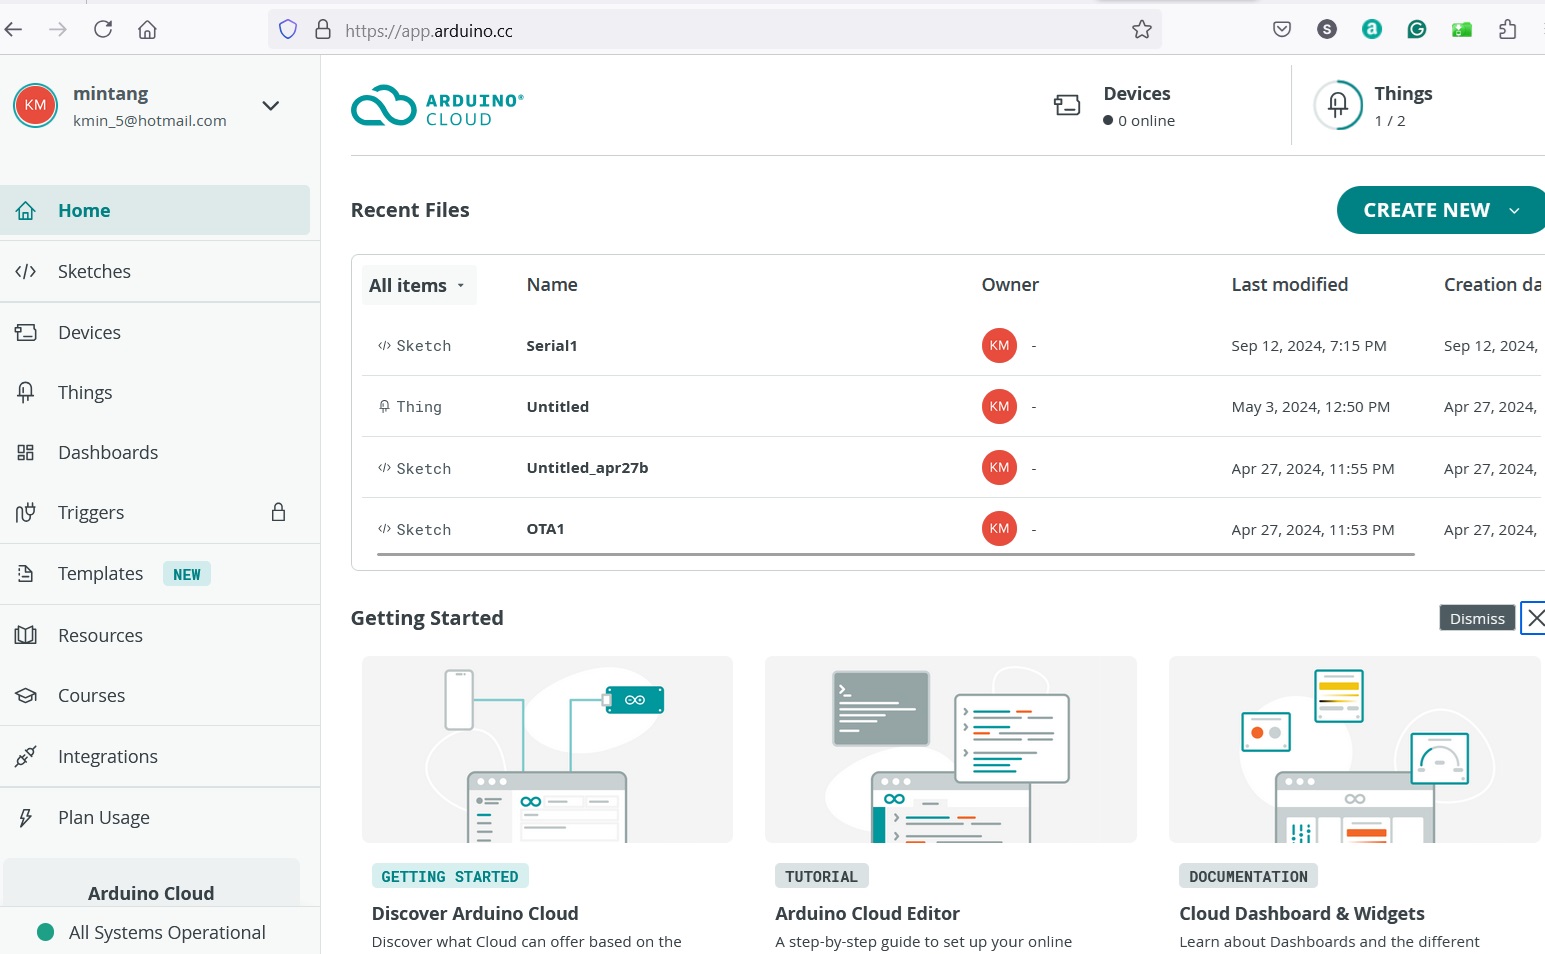Open Templates section in sidebar
The image size is (1545, 954).
click(x=100, y=573)
